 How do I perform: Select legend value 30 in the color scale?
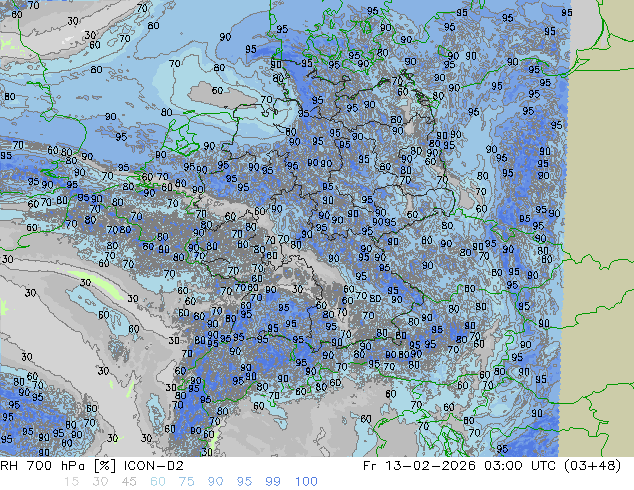(100, 482)
